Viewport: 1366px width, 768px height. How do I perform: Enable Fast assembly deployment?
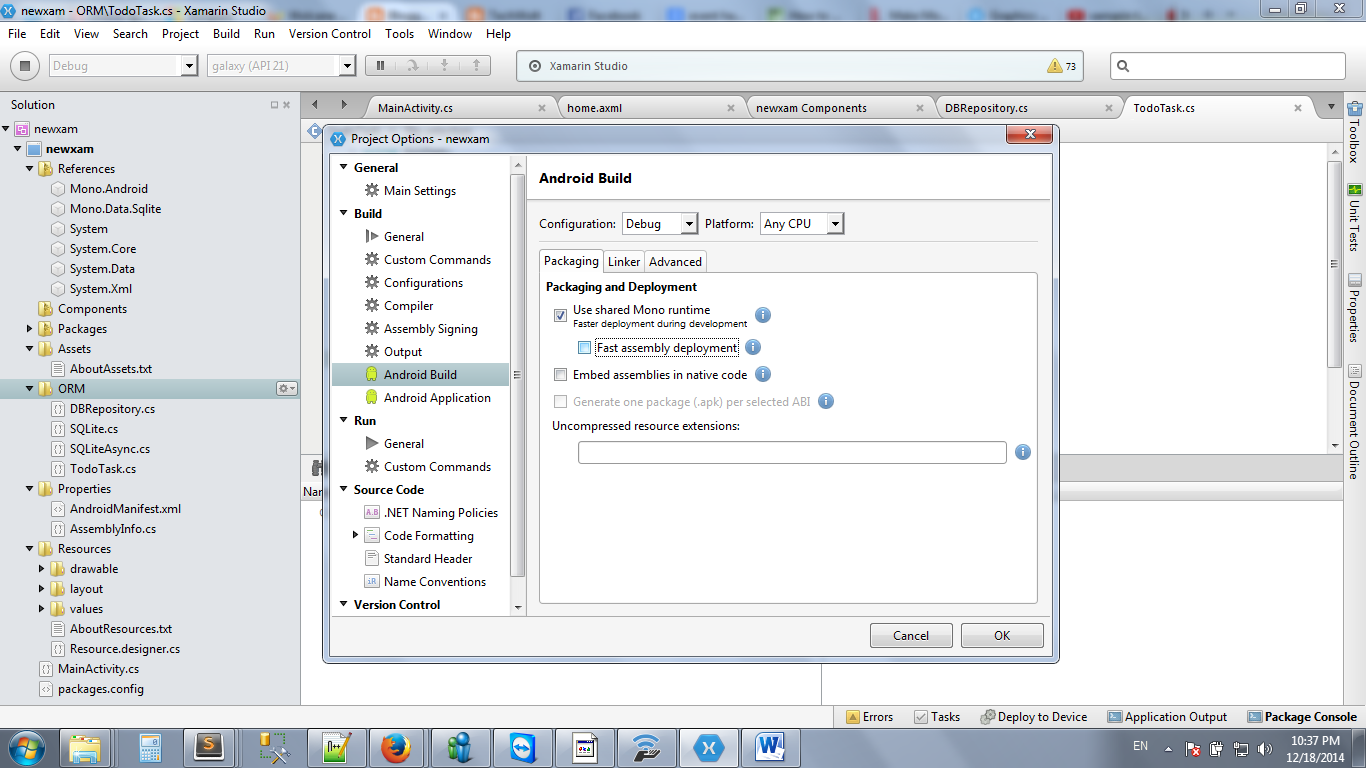(584, 347)
